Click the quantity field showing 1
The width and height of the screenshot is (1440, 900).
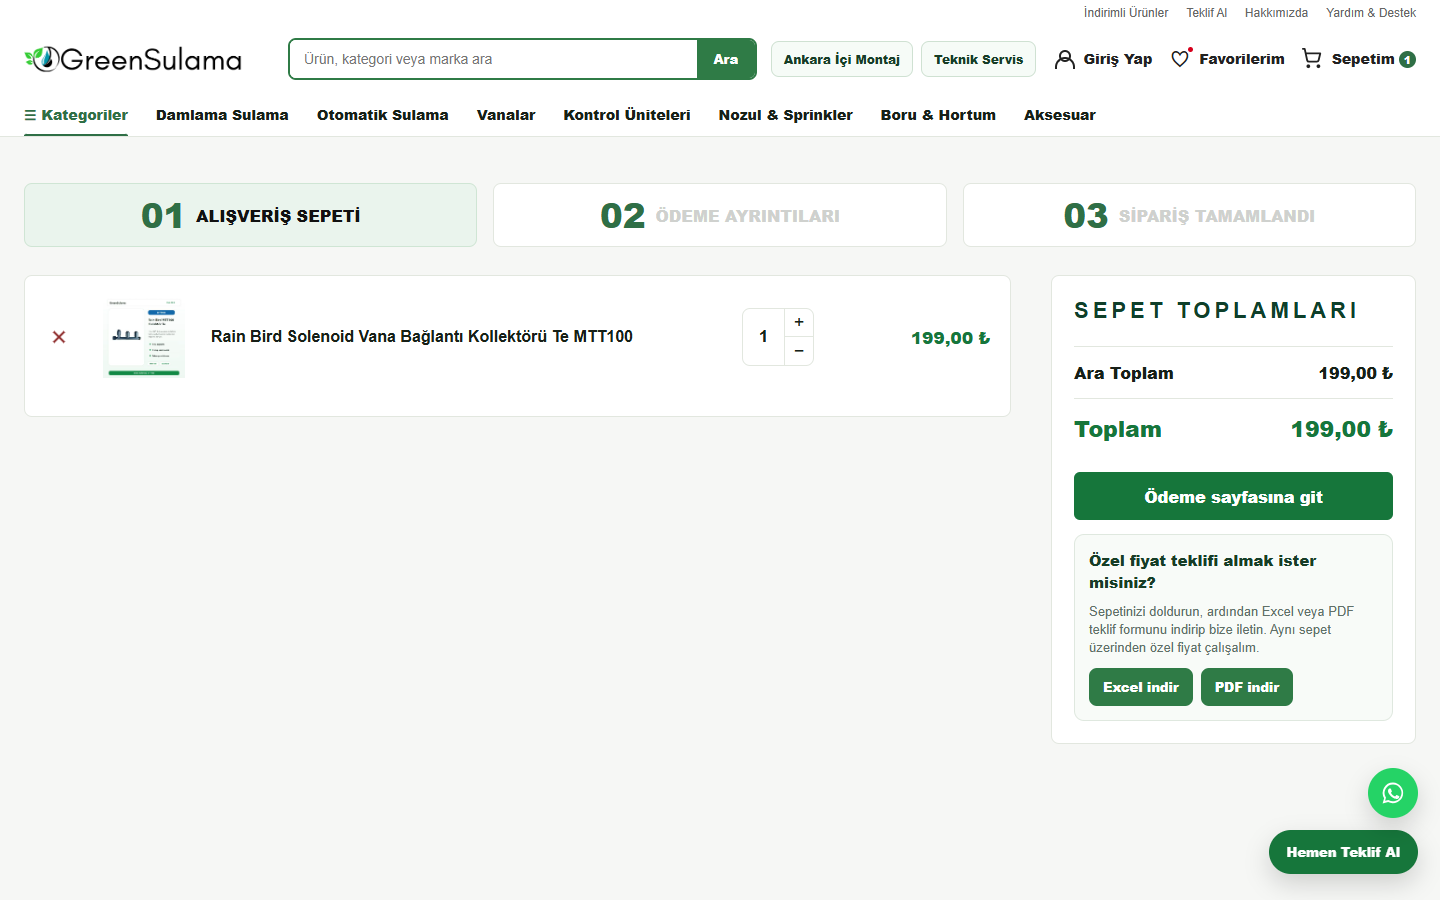coord(764,337)
